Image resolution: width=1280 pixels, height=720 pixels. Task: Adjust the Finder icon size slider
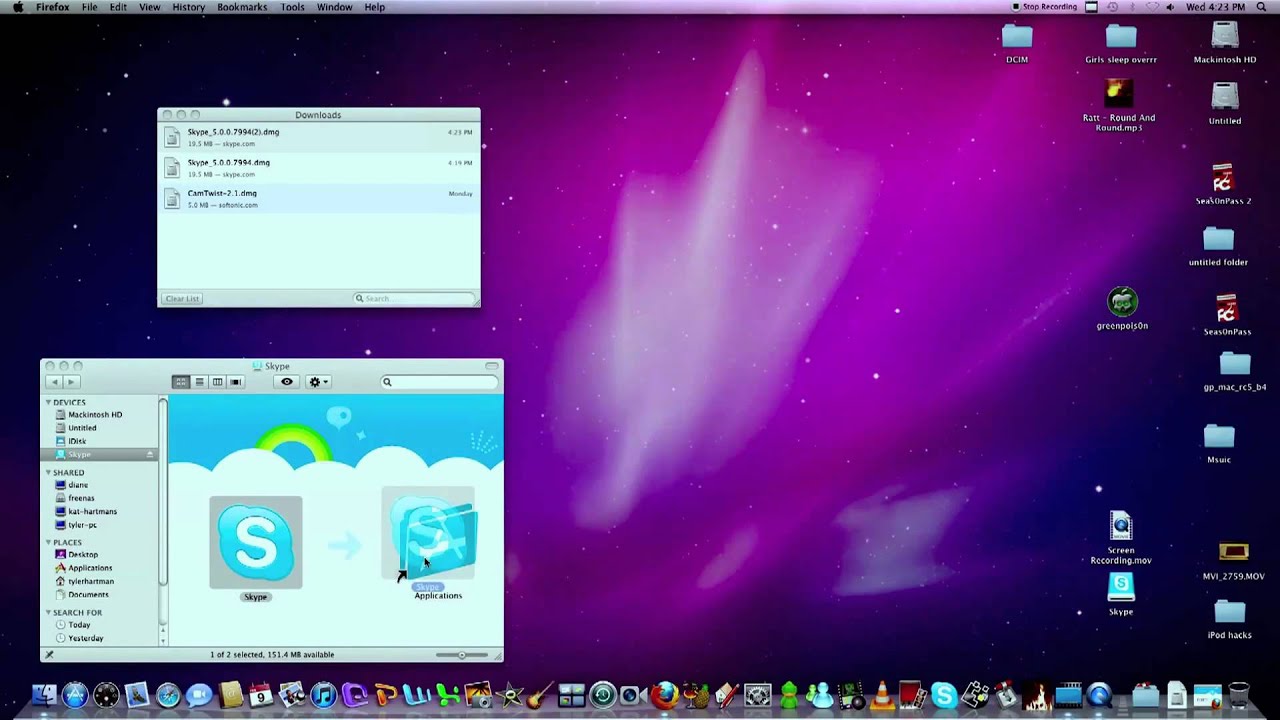tap(462, 655)
